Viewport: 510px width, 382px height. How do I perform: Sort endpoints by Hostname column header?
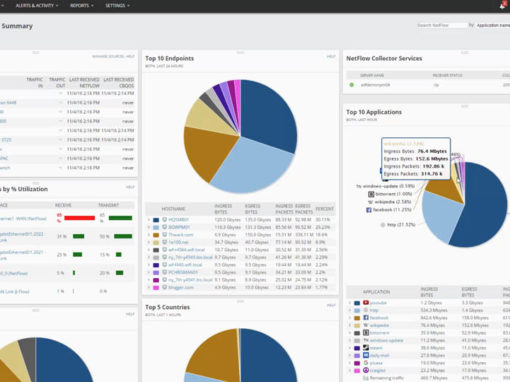[x=173, y=209]
